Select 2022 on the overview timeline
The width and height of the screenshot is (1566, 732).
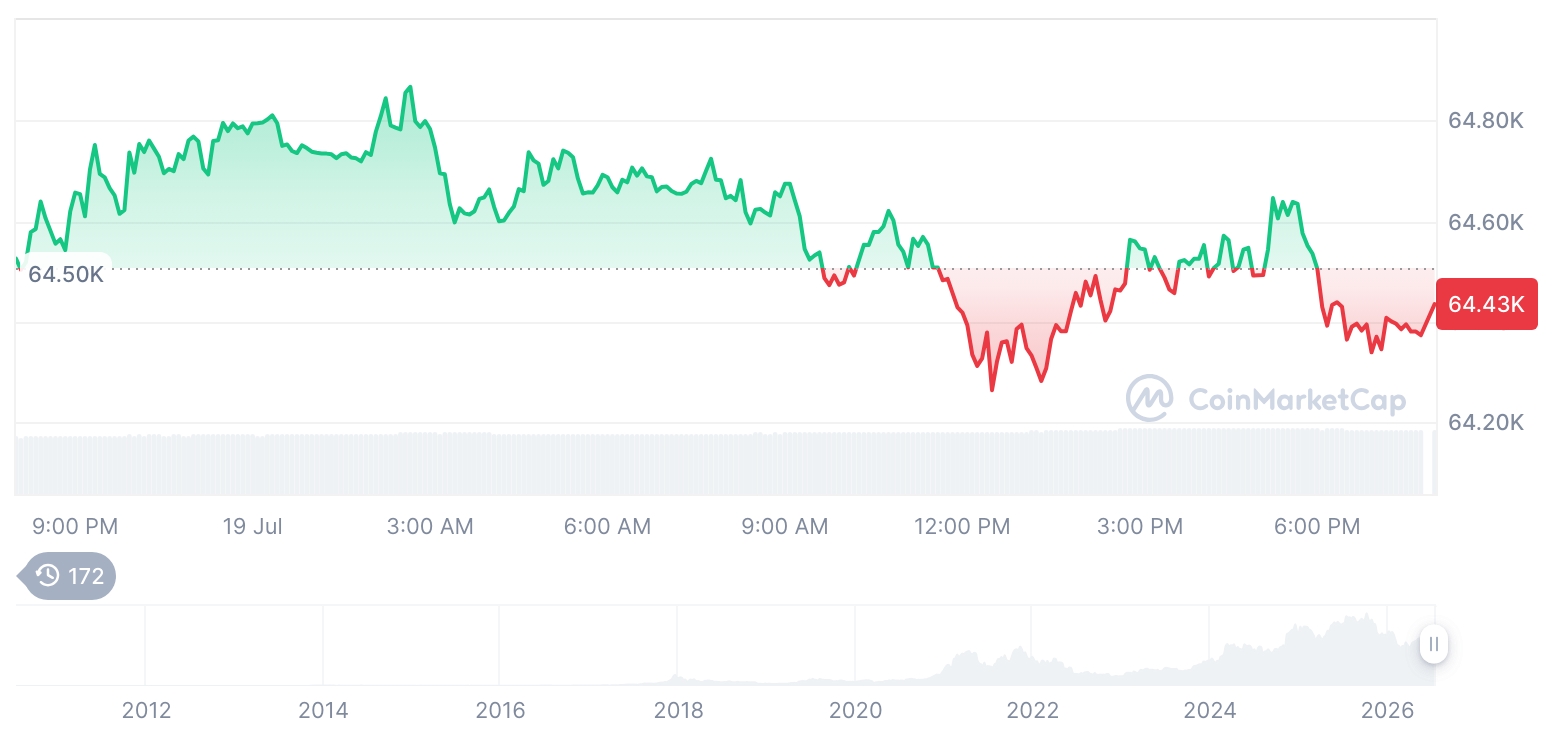click(x=1032, y=711)
